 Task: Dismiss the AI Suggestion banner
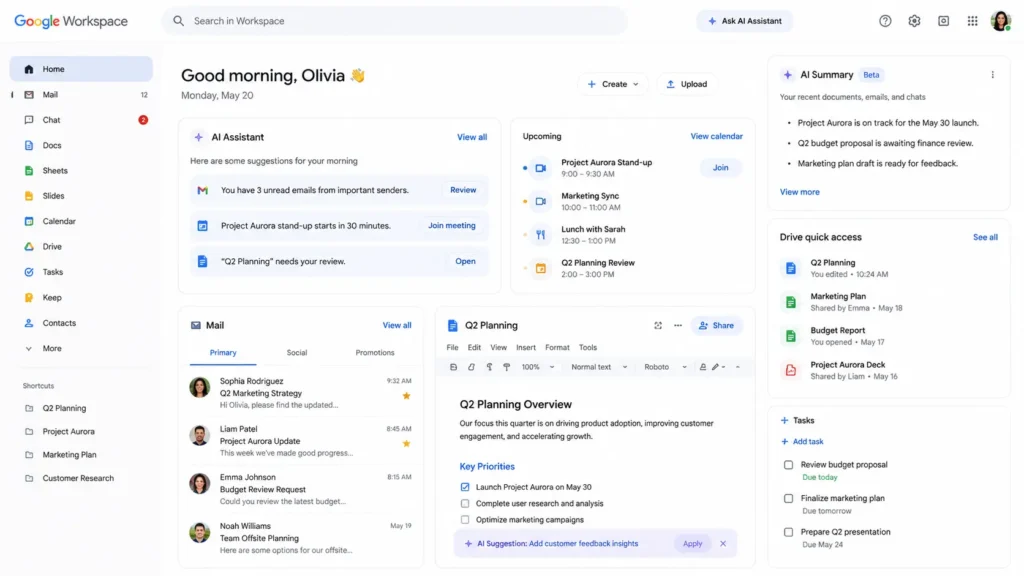click(x=723, y=543)
